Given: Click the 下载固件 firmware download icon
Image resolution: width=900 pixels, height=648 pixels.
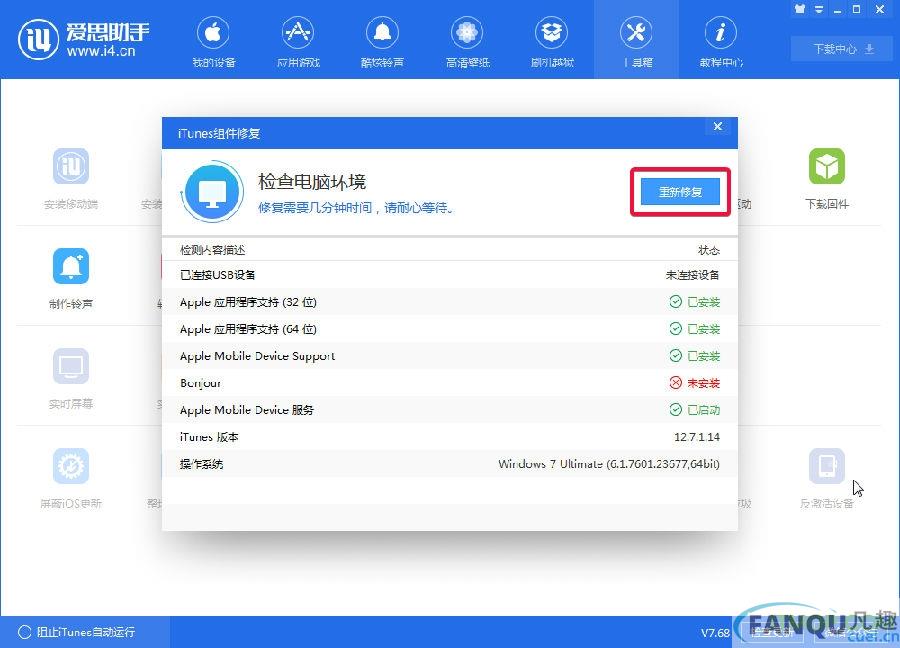Looking at the screenshot, I should 827,166.
